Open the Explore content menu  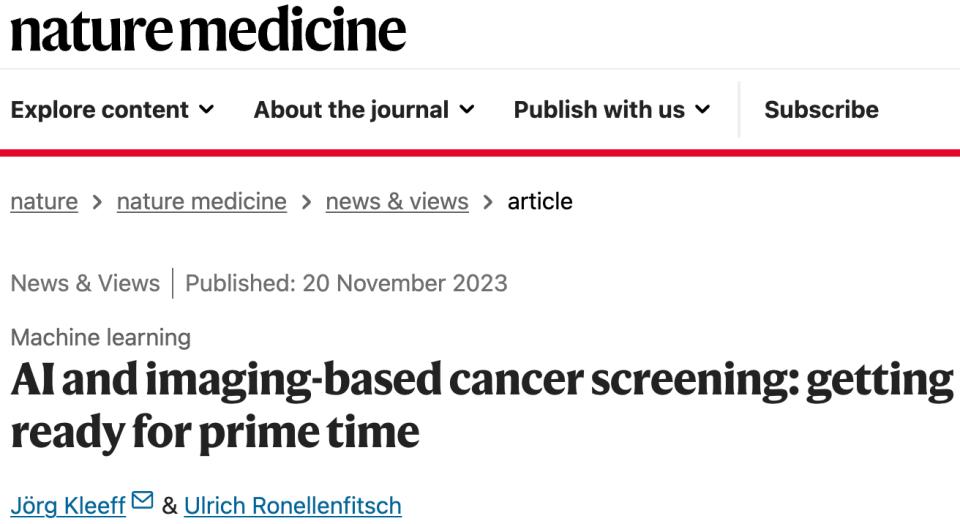pos(100,110)
